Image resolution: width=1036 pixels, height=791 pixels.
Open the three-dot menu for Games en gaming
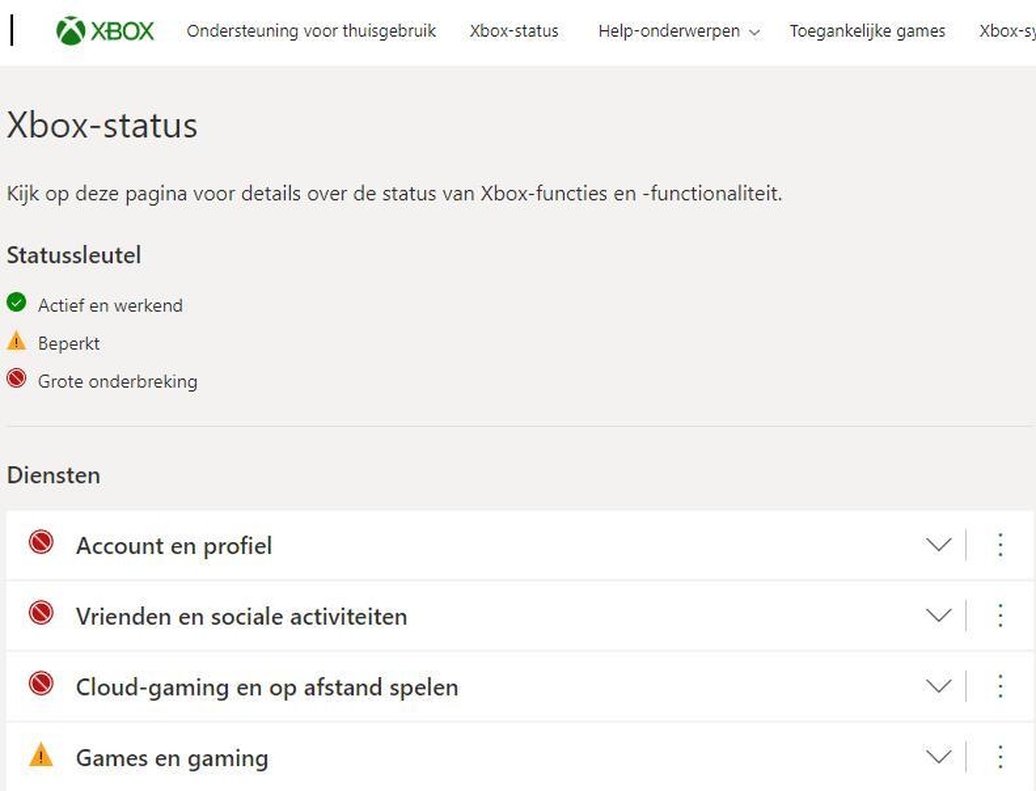pyautogui.click(x=1000, y=757)
